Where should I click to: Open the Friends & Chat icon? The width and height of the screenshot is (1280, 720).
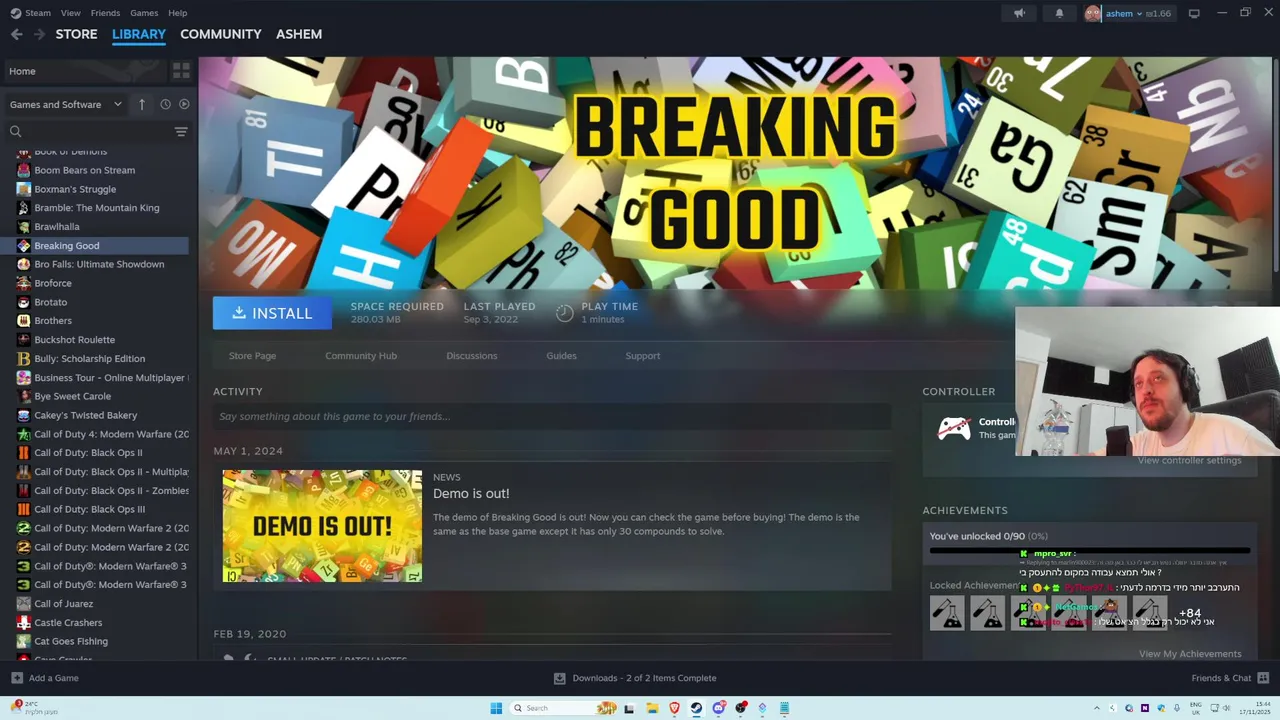coord(1263,678)
